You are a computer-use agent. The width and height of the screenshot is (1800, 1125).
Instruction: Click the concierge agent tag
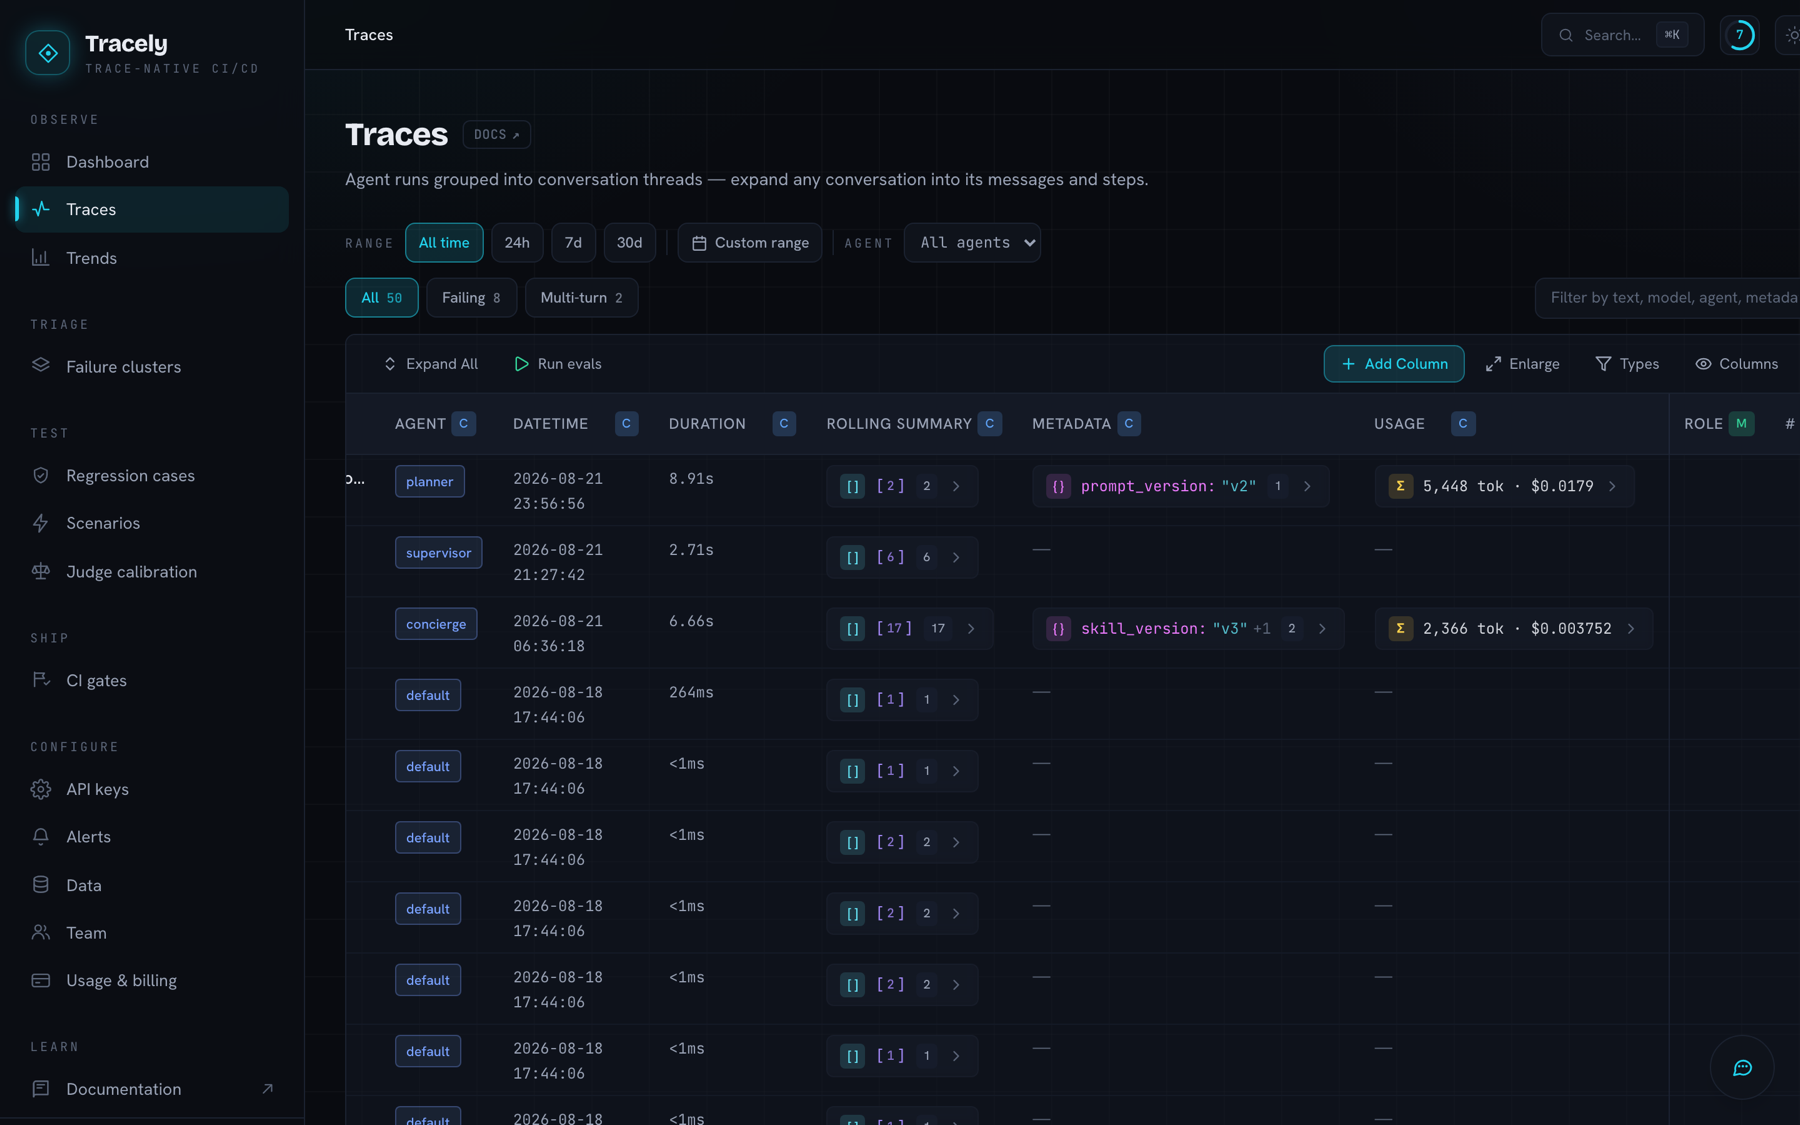[436, 624]
